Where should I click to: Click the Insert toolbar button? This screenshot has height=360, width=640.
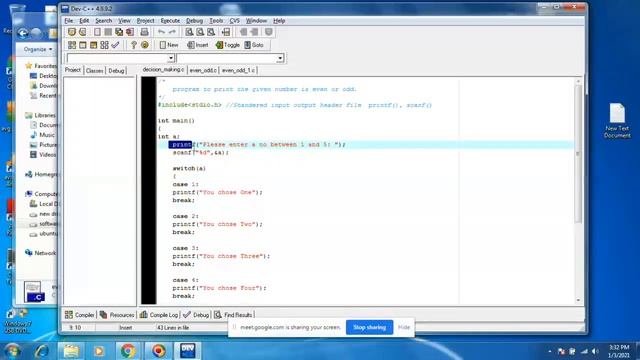point(198,45)
